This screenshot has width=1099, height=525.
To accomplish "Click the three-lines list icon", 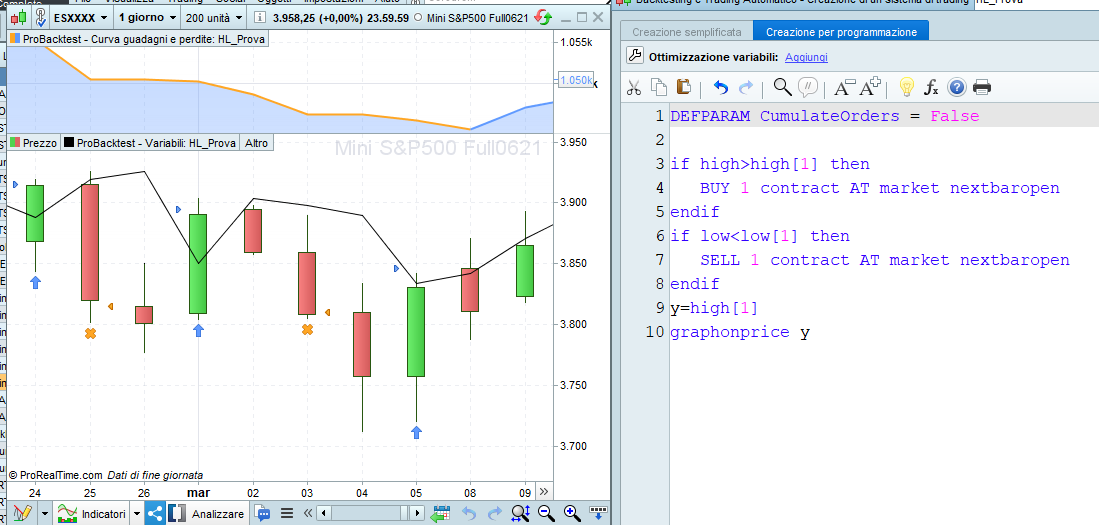I will coord(286,513).
